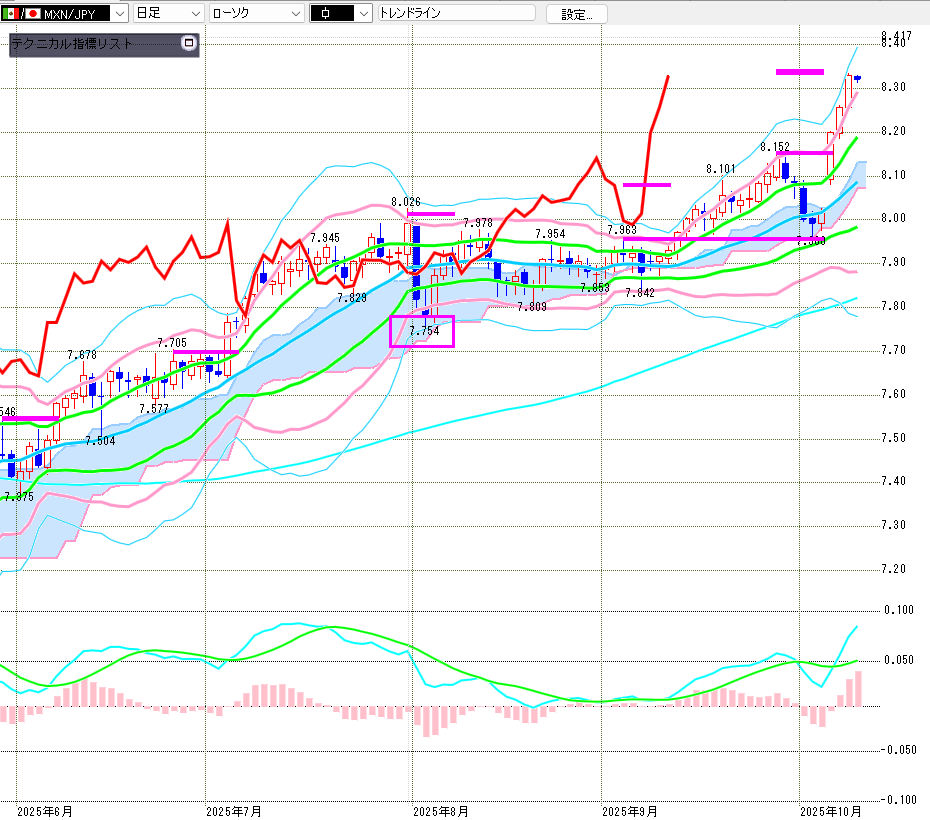
Task: Click the latest blue candle at right edge
Action: pos(858,78)
